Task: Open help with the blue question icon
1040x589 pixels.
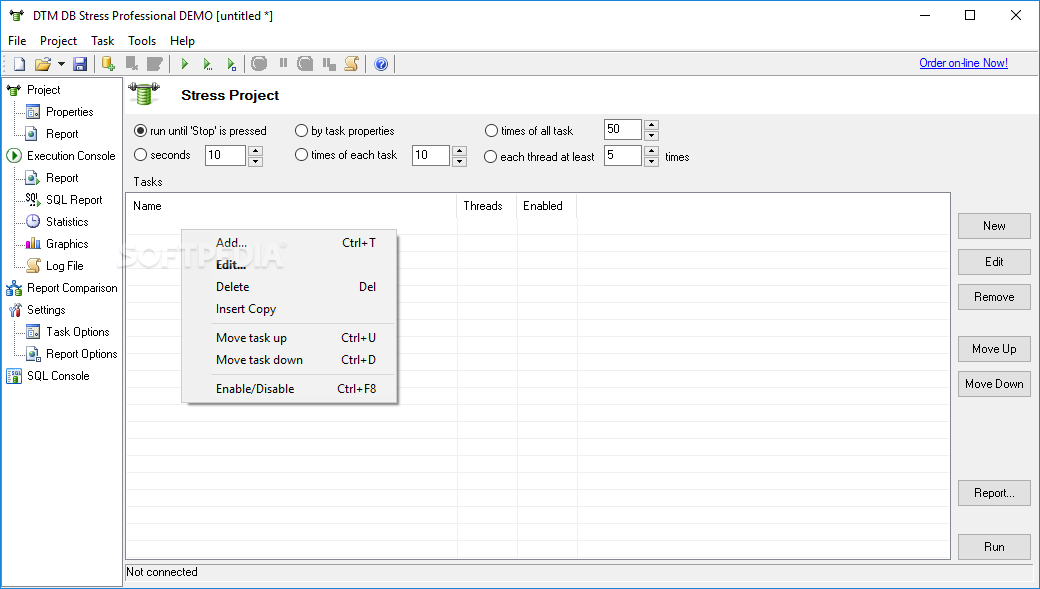Action: point(381,64)
